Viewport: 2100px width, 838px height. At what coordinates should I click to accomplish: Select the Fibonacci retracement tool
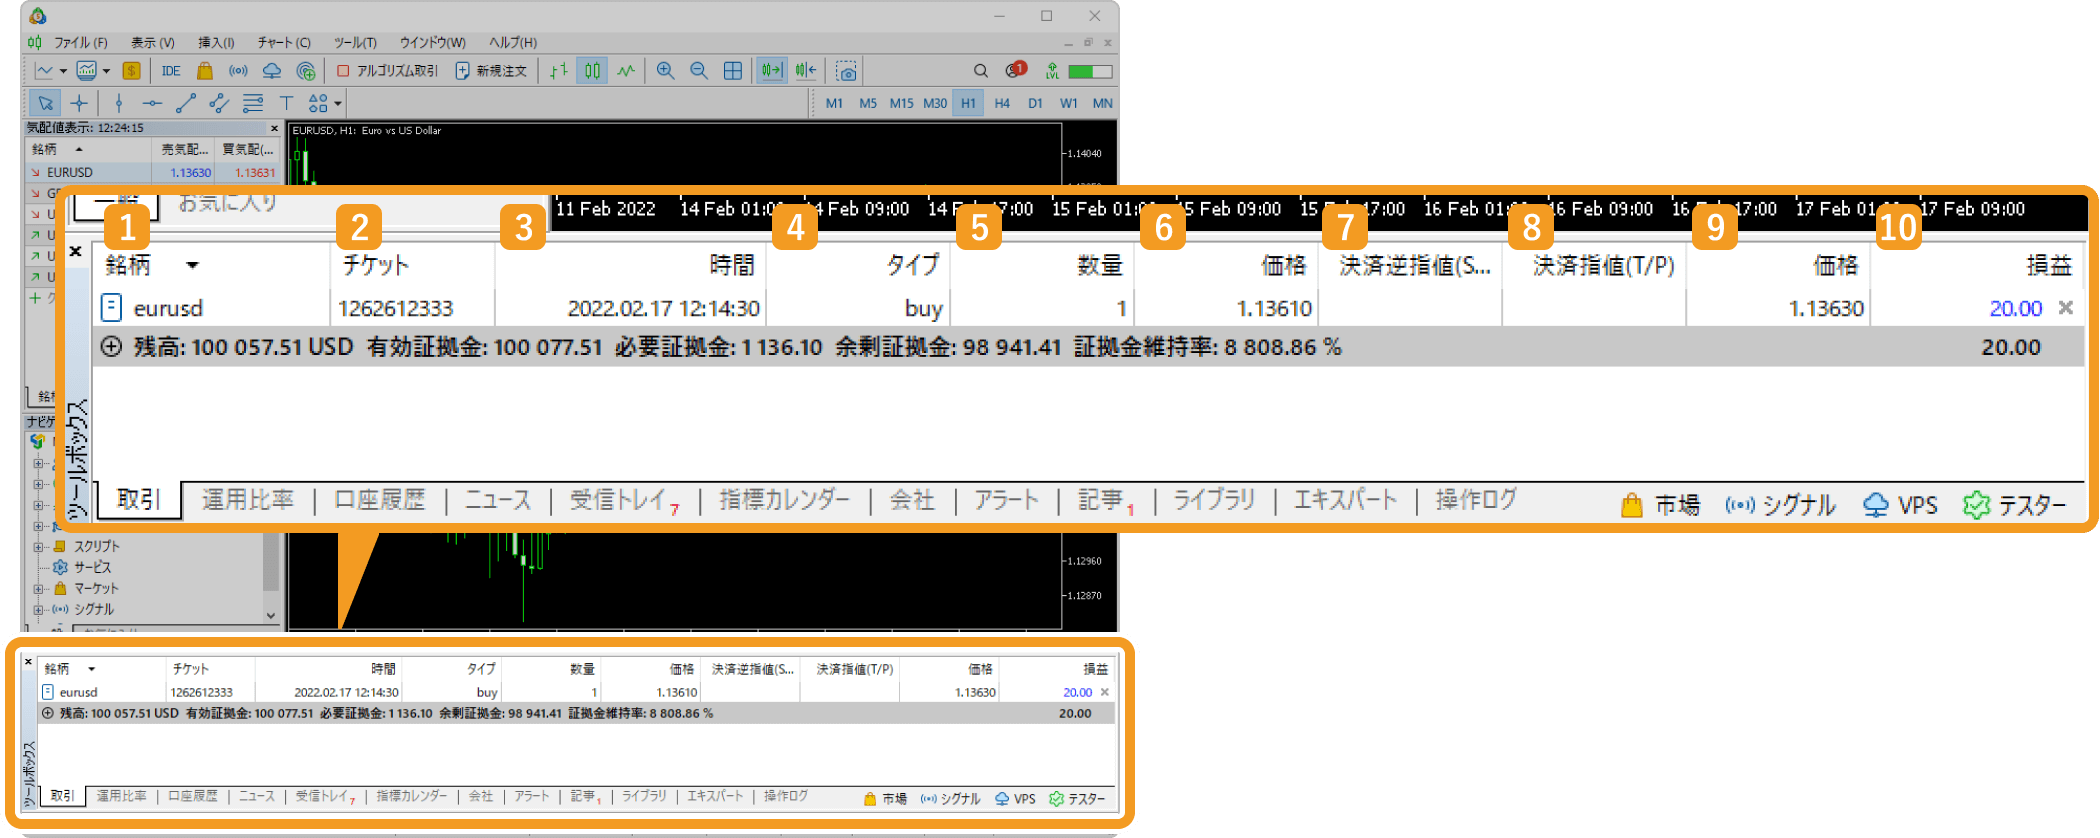pos(253,103)
